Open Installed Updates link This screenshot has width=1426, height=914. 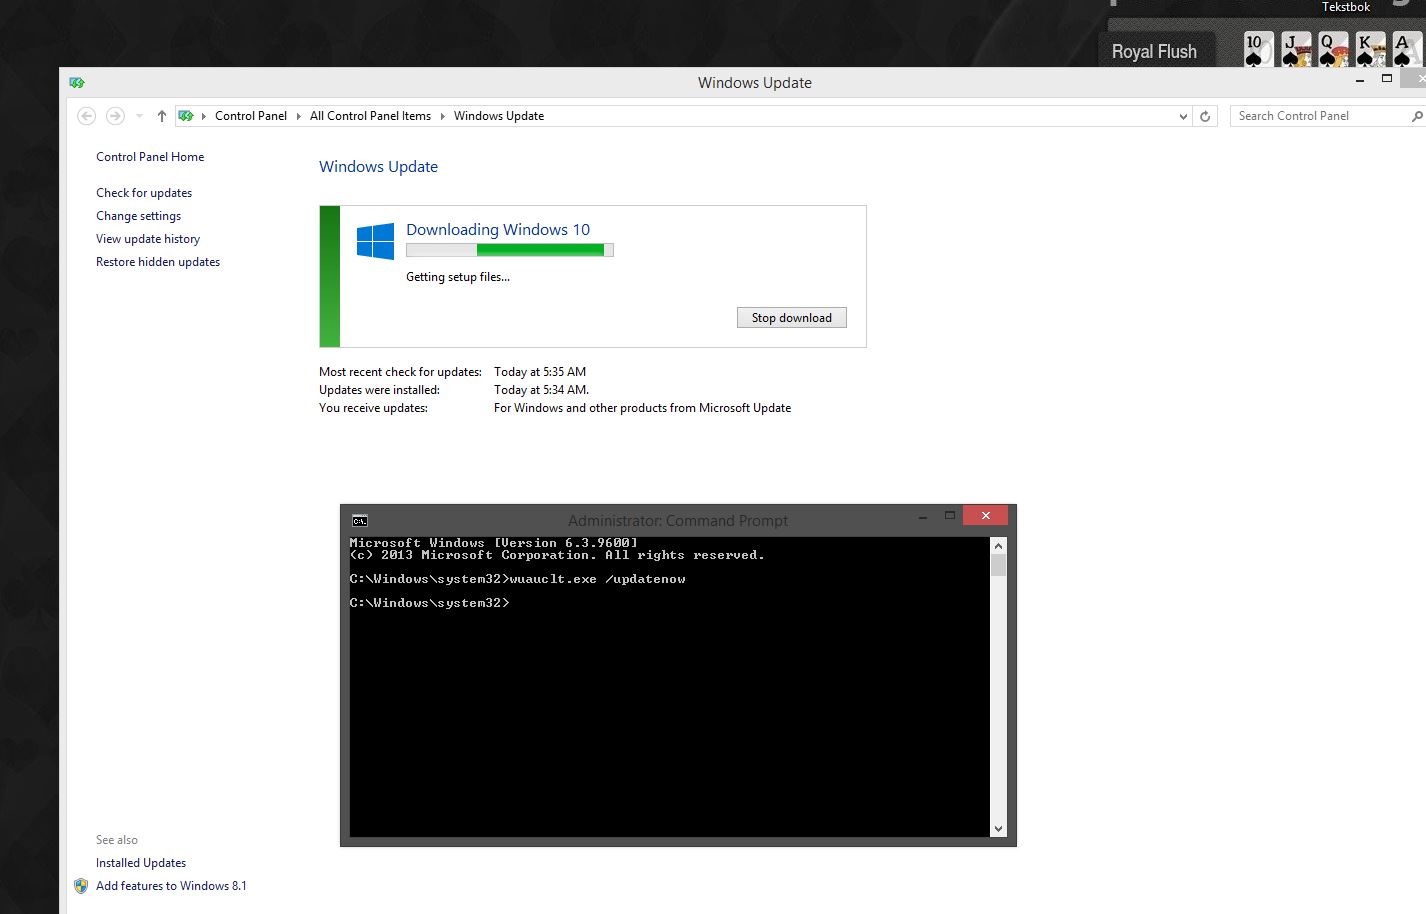(x=141, y=863)
